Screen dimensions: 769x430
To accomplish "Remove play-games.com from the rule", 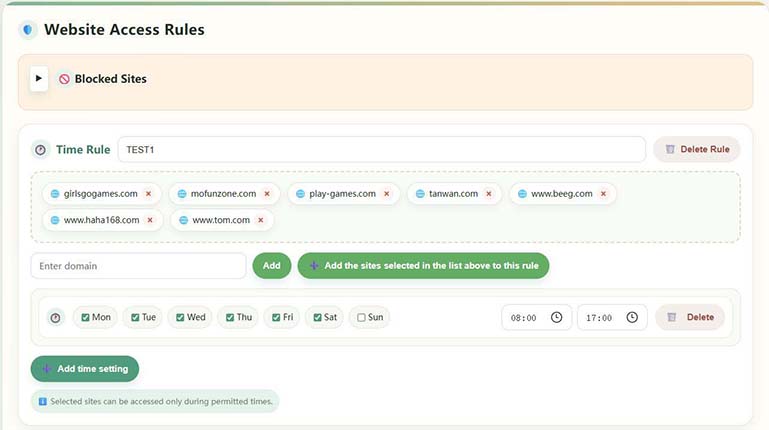I will click(386, 194).
